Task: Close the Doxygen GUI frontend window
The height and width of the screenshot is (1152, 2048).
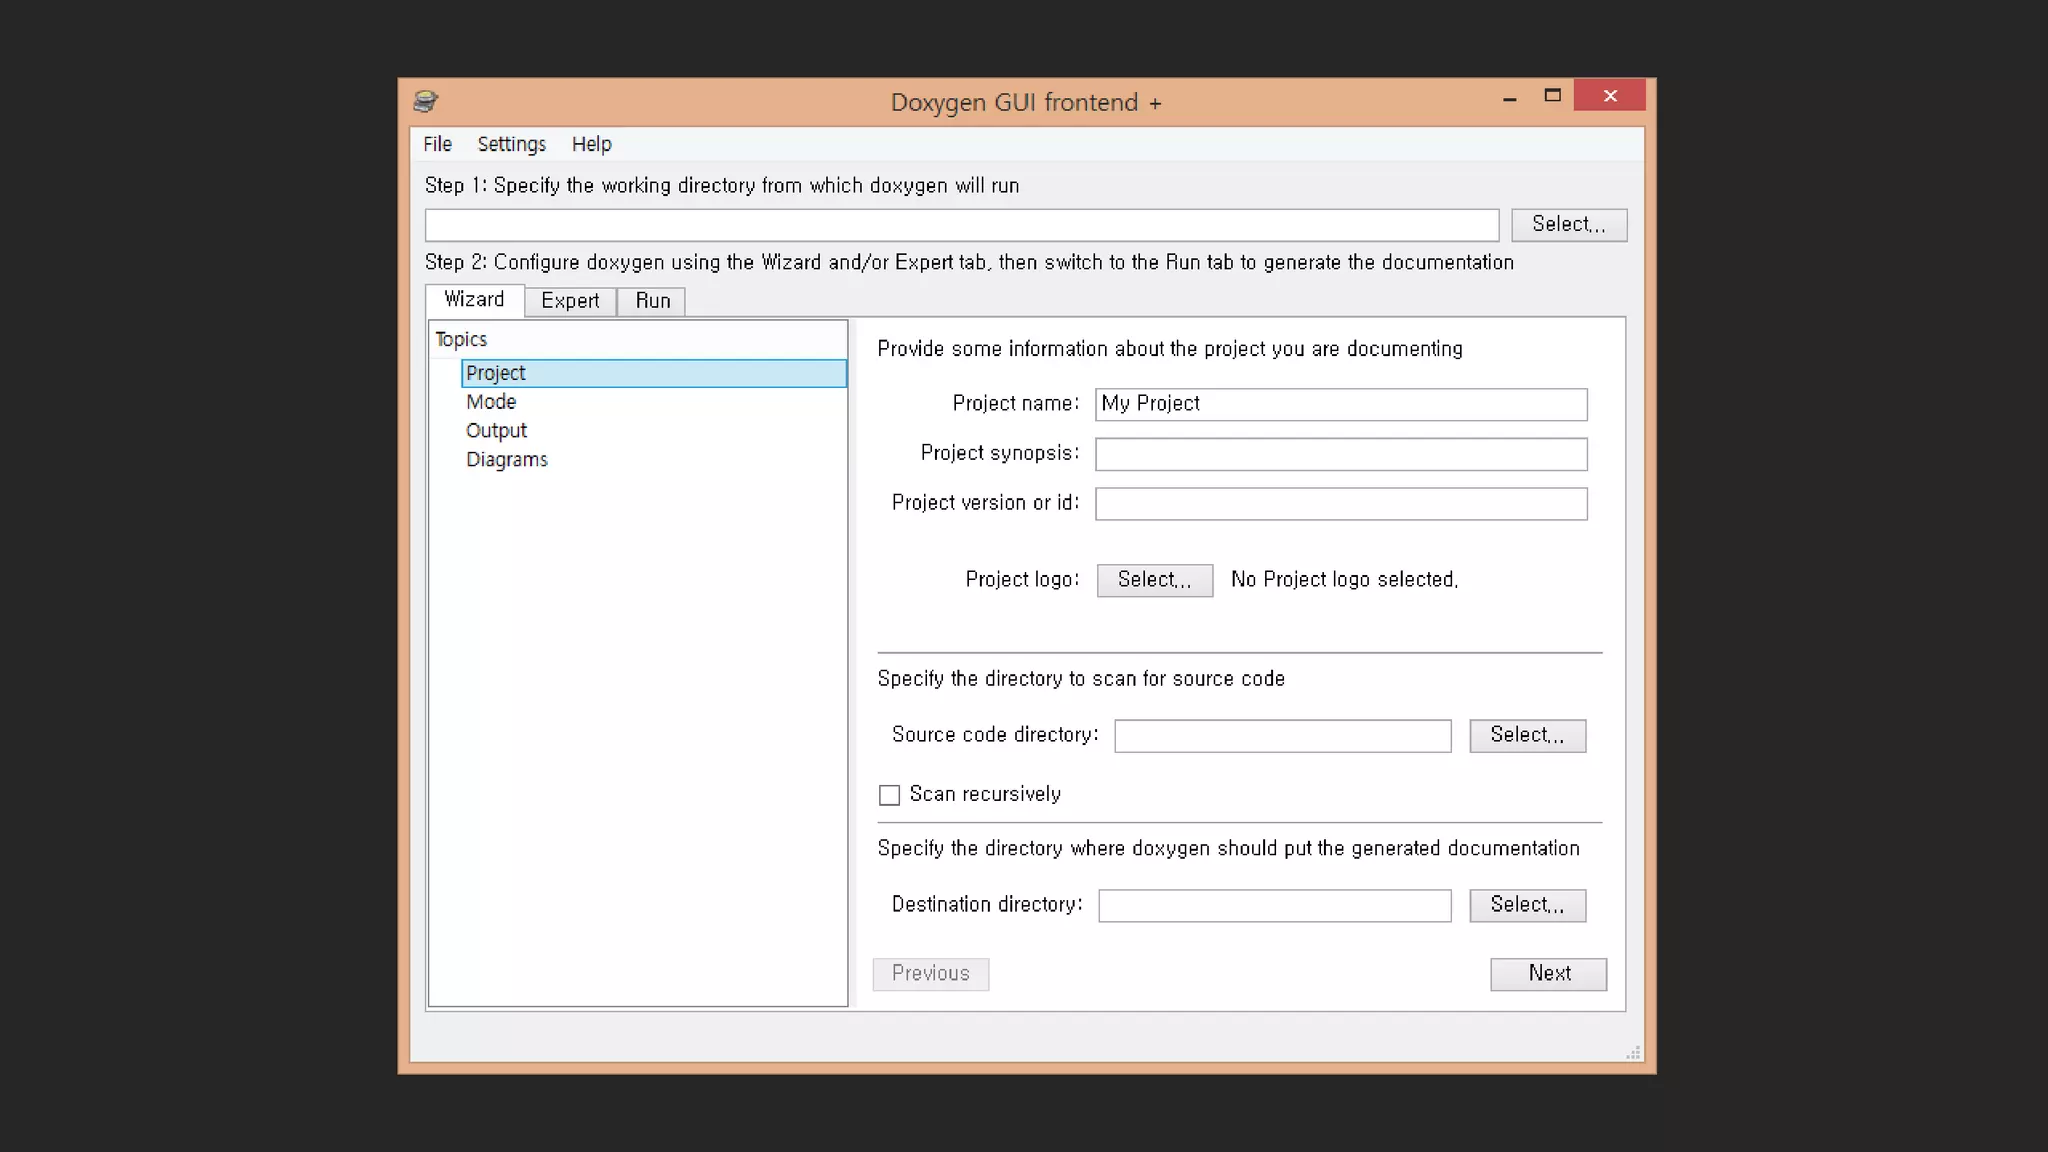Action: [x=1609, y=96]
